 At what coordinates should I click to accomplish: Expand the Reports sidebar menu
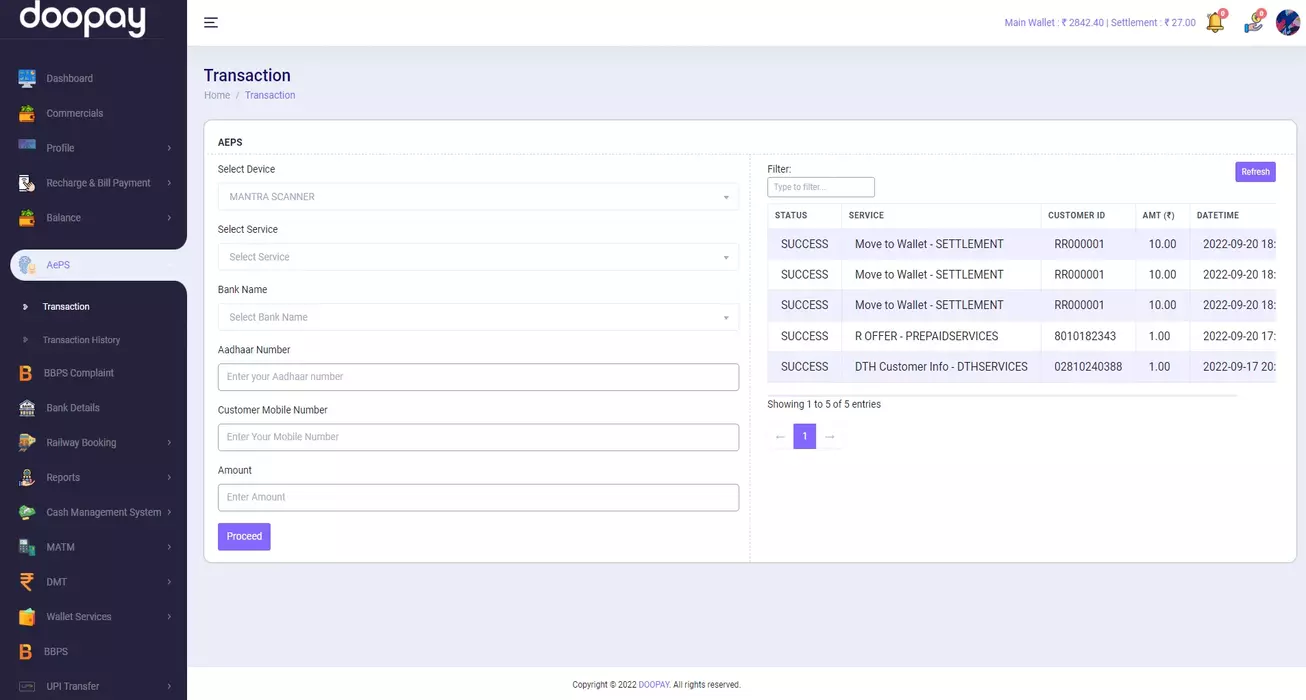[x=94, y=478]
